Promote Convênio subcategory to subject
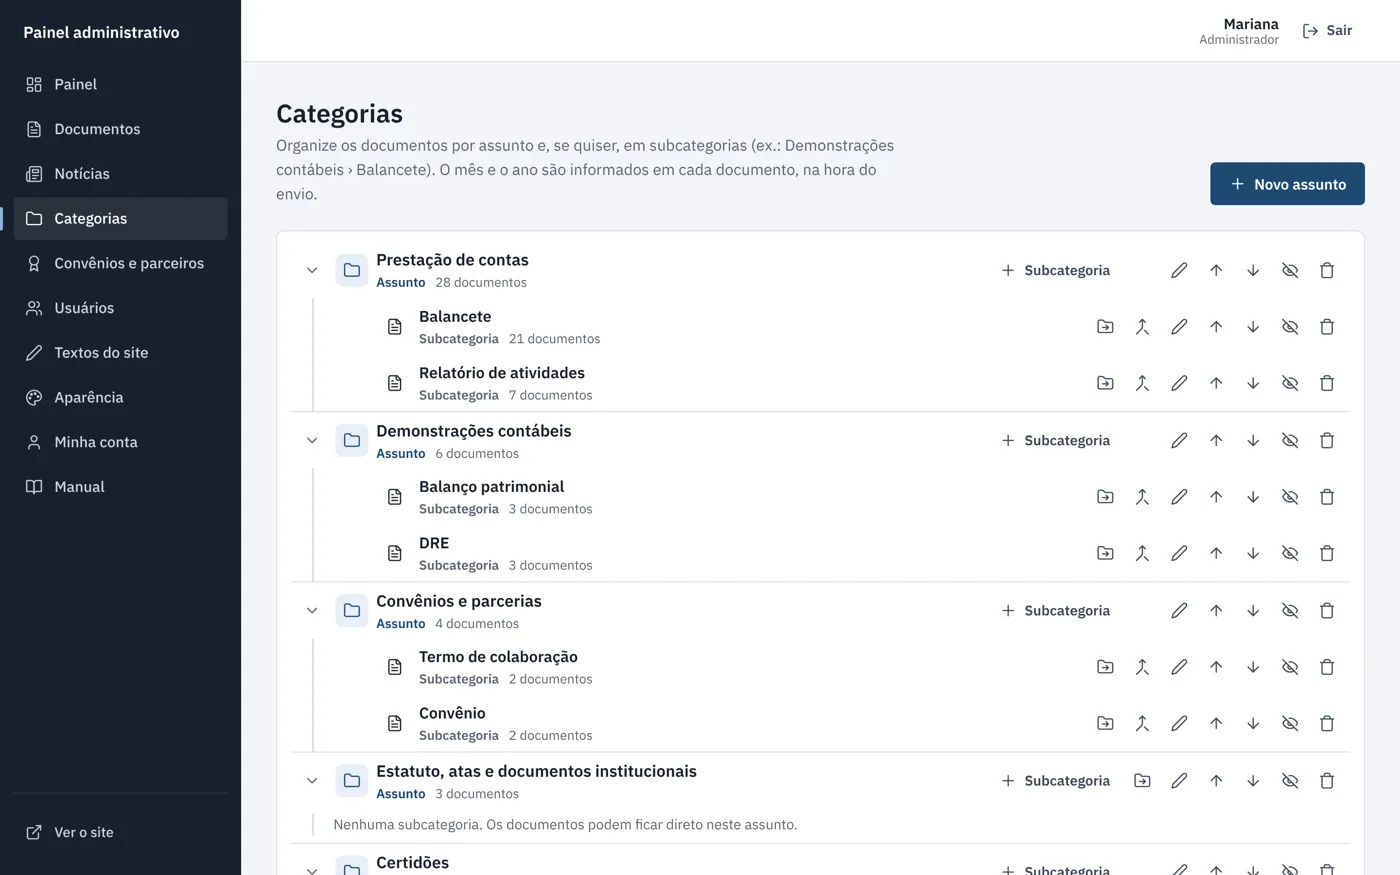The width and height of the screenshot is (1400, 875). pyautogui.click(x=1142, y=723)
